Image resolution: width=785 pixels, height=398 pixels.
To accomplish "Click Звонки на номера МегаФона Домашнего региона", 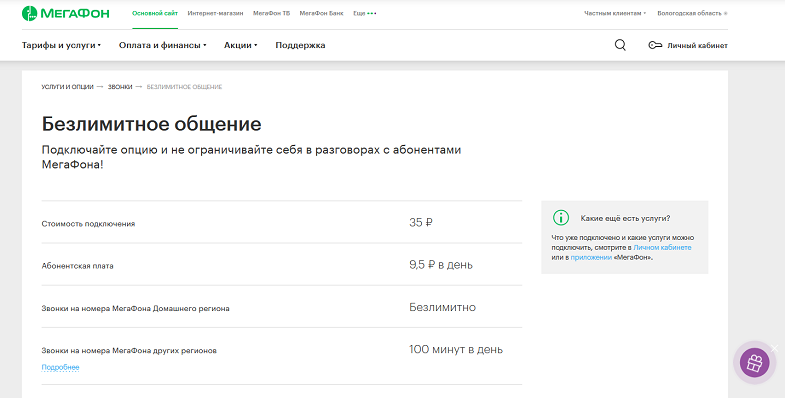I will [135, 308].
